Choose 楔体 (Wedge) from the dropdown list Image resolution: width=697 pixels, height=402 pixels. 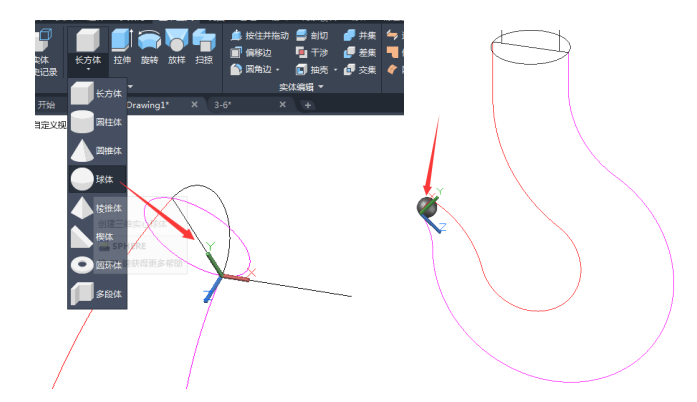pyautogui.click(x=97, y=237)
